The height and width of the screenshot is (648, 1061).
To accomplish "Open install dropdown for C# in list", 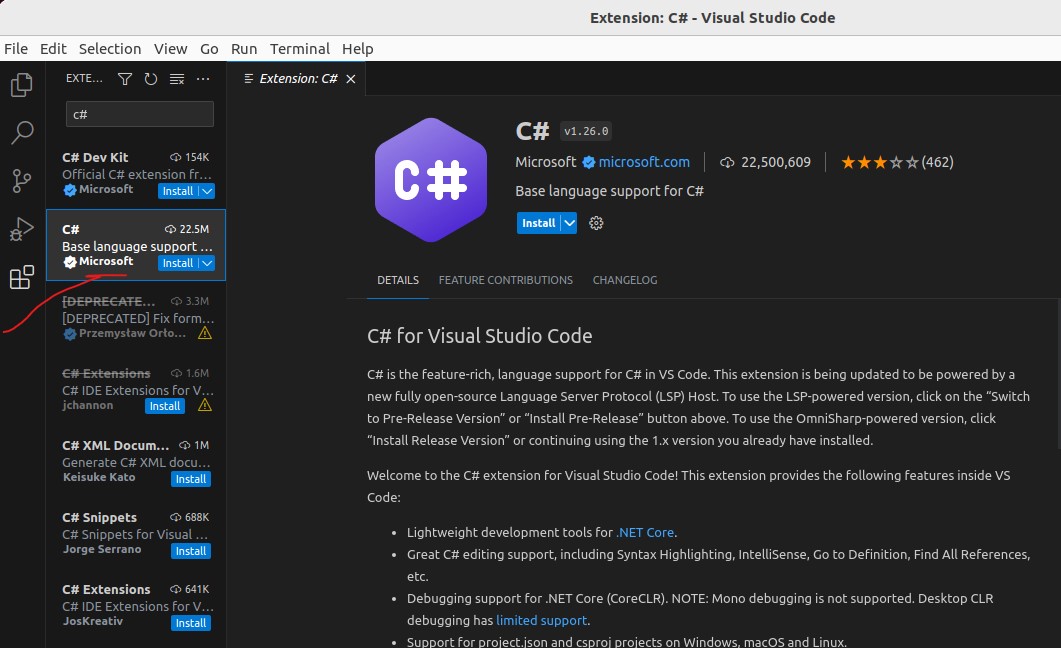I will [x=207, y=263].
